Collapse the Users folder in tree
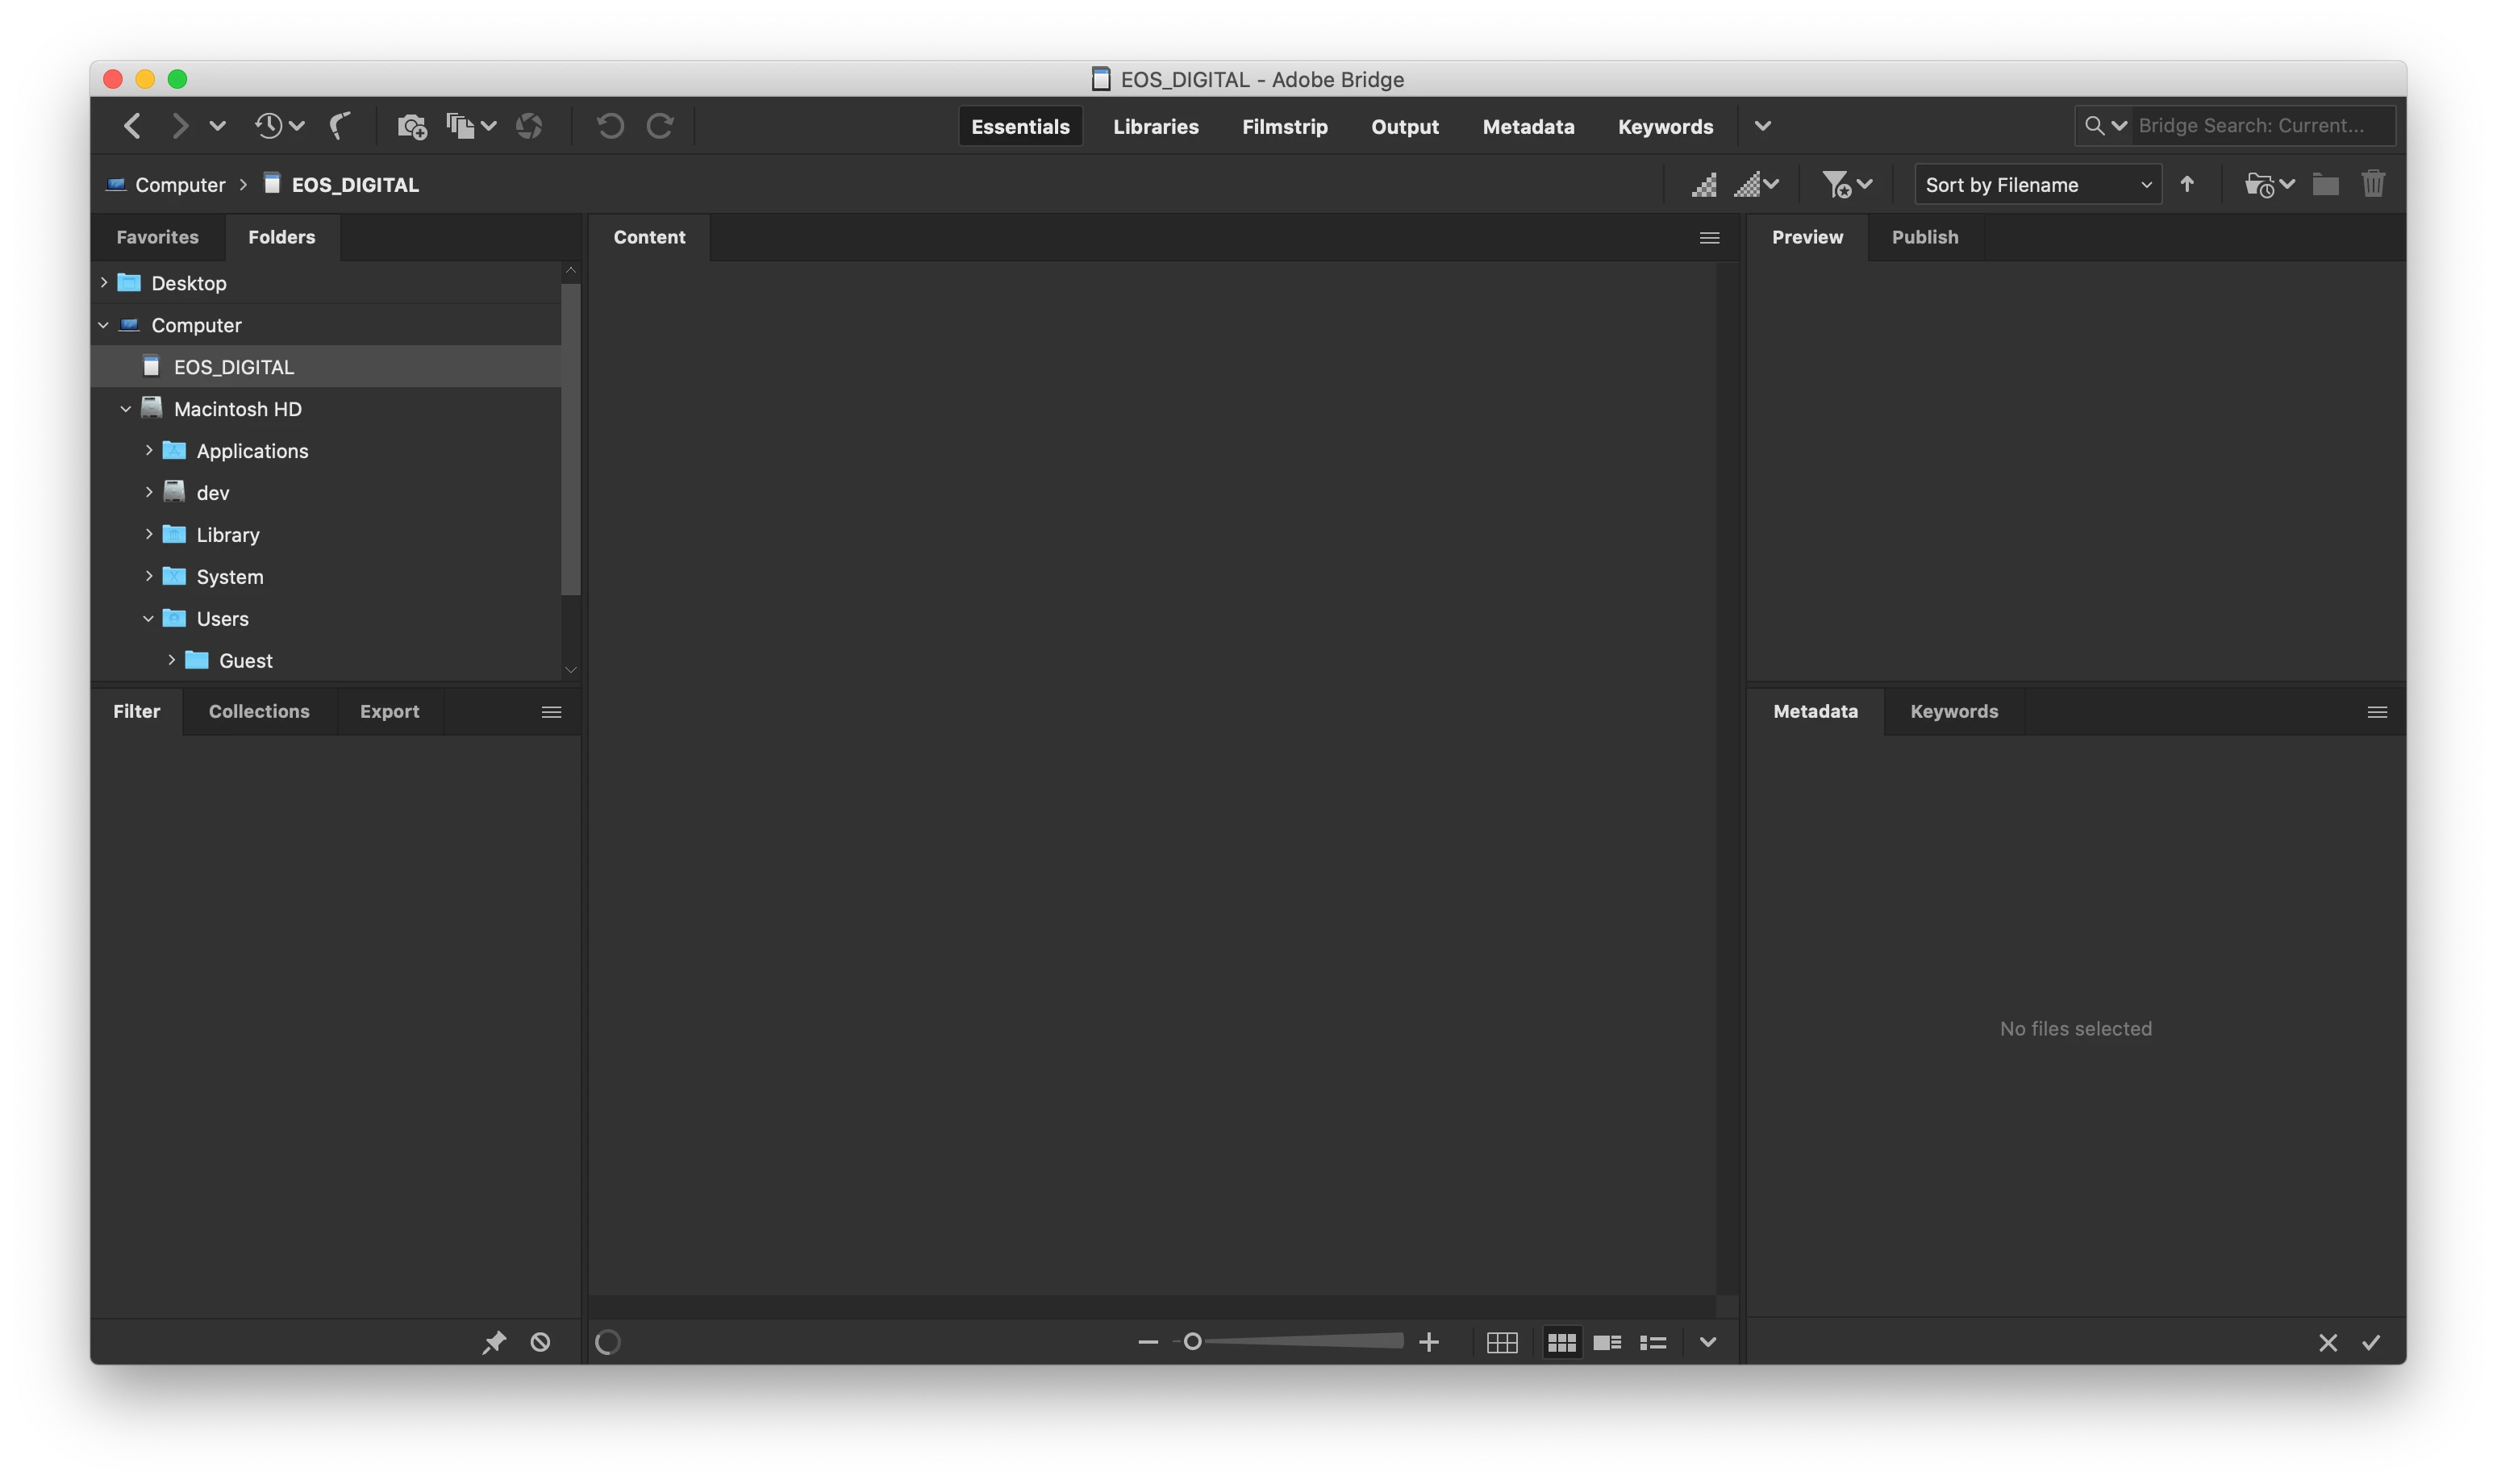 [149, 619]
